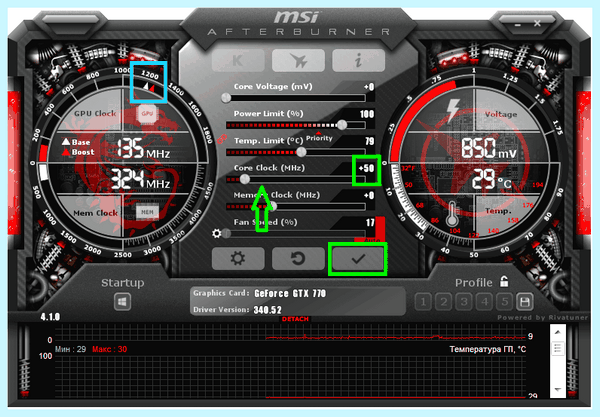This screenshot has width=600, height=417.
Task: Click the version 4.1.0 label
Action: pyautogui.click(x=50, y=317)
